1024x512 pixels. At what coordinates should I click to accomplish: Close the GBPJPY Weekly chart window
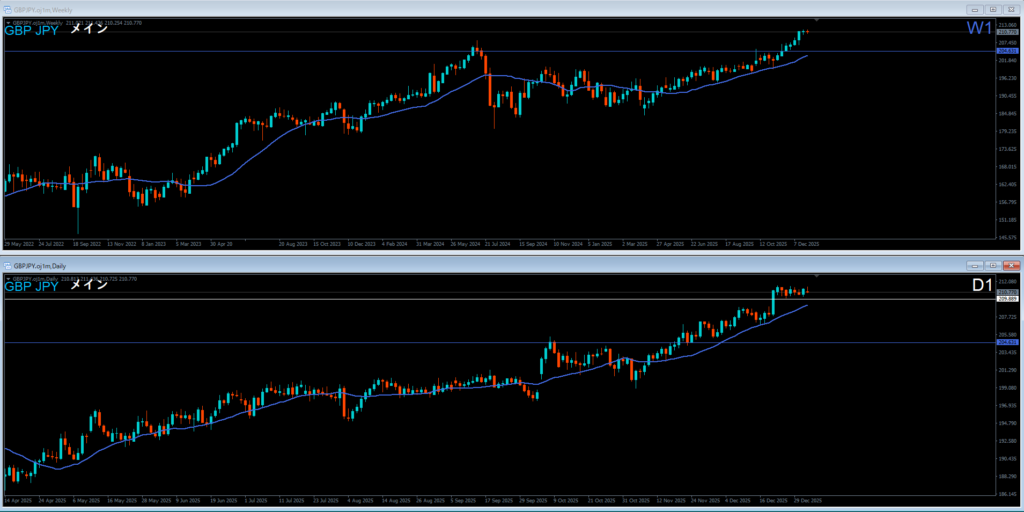pyautogui.click(x=1011, y=10)
